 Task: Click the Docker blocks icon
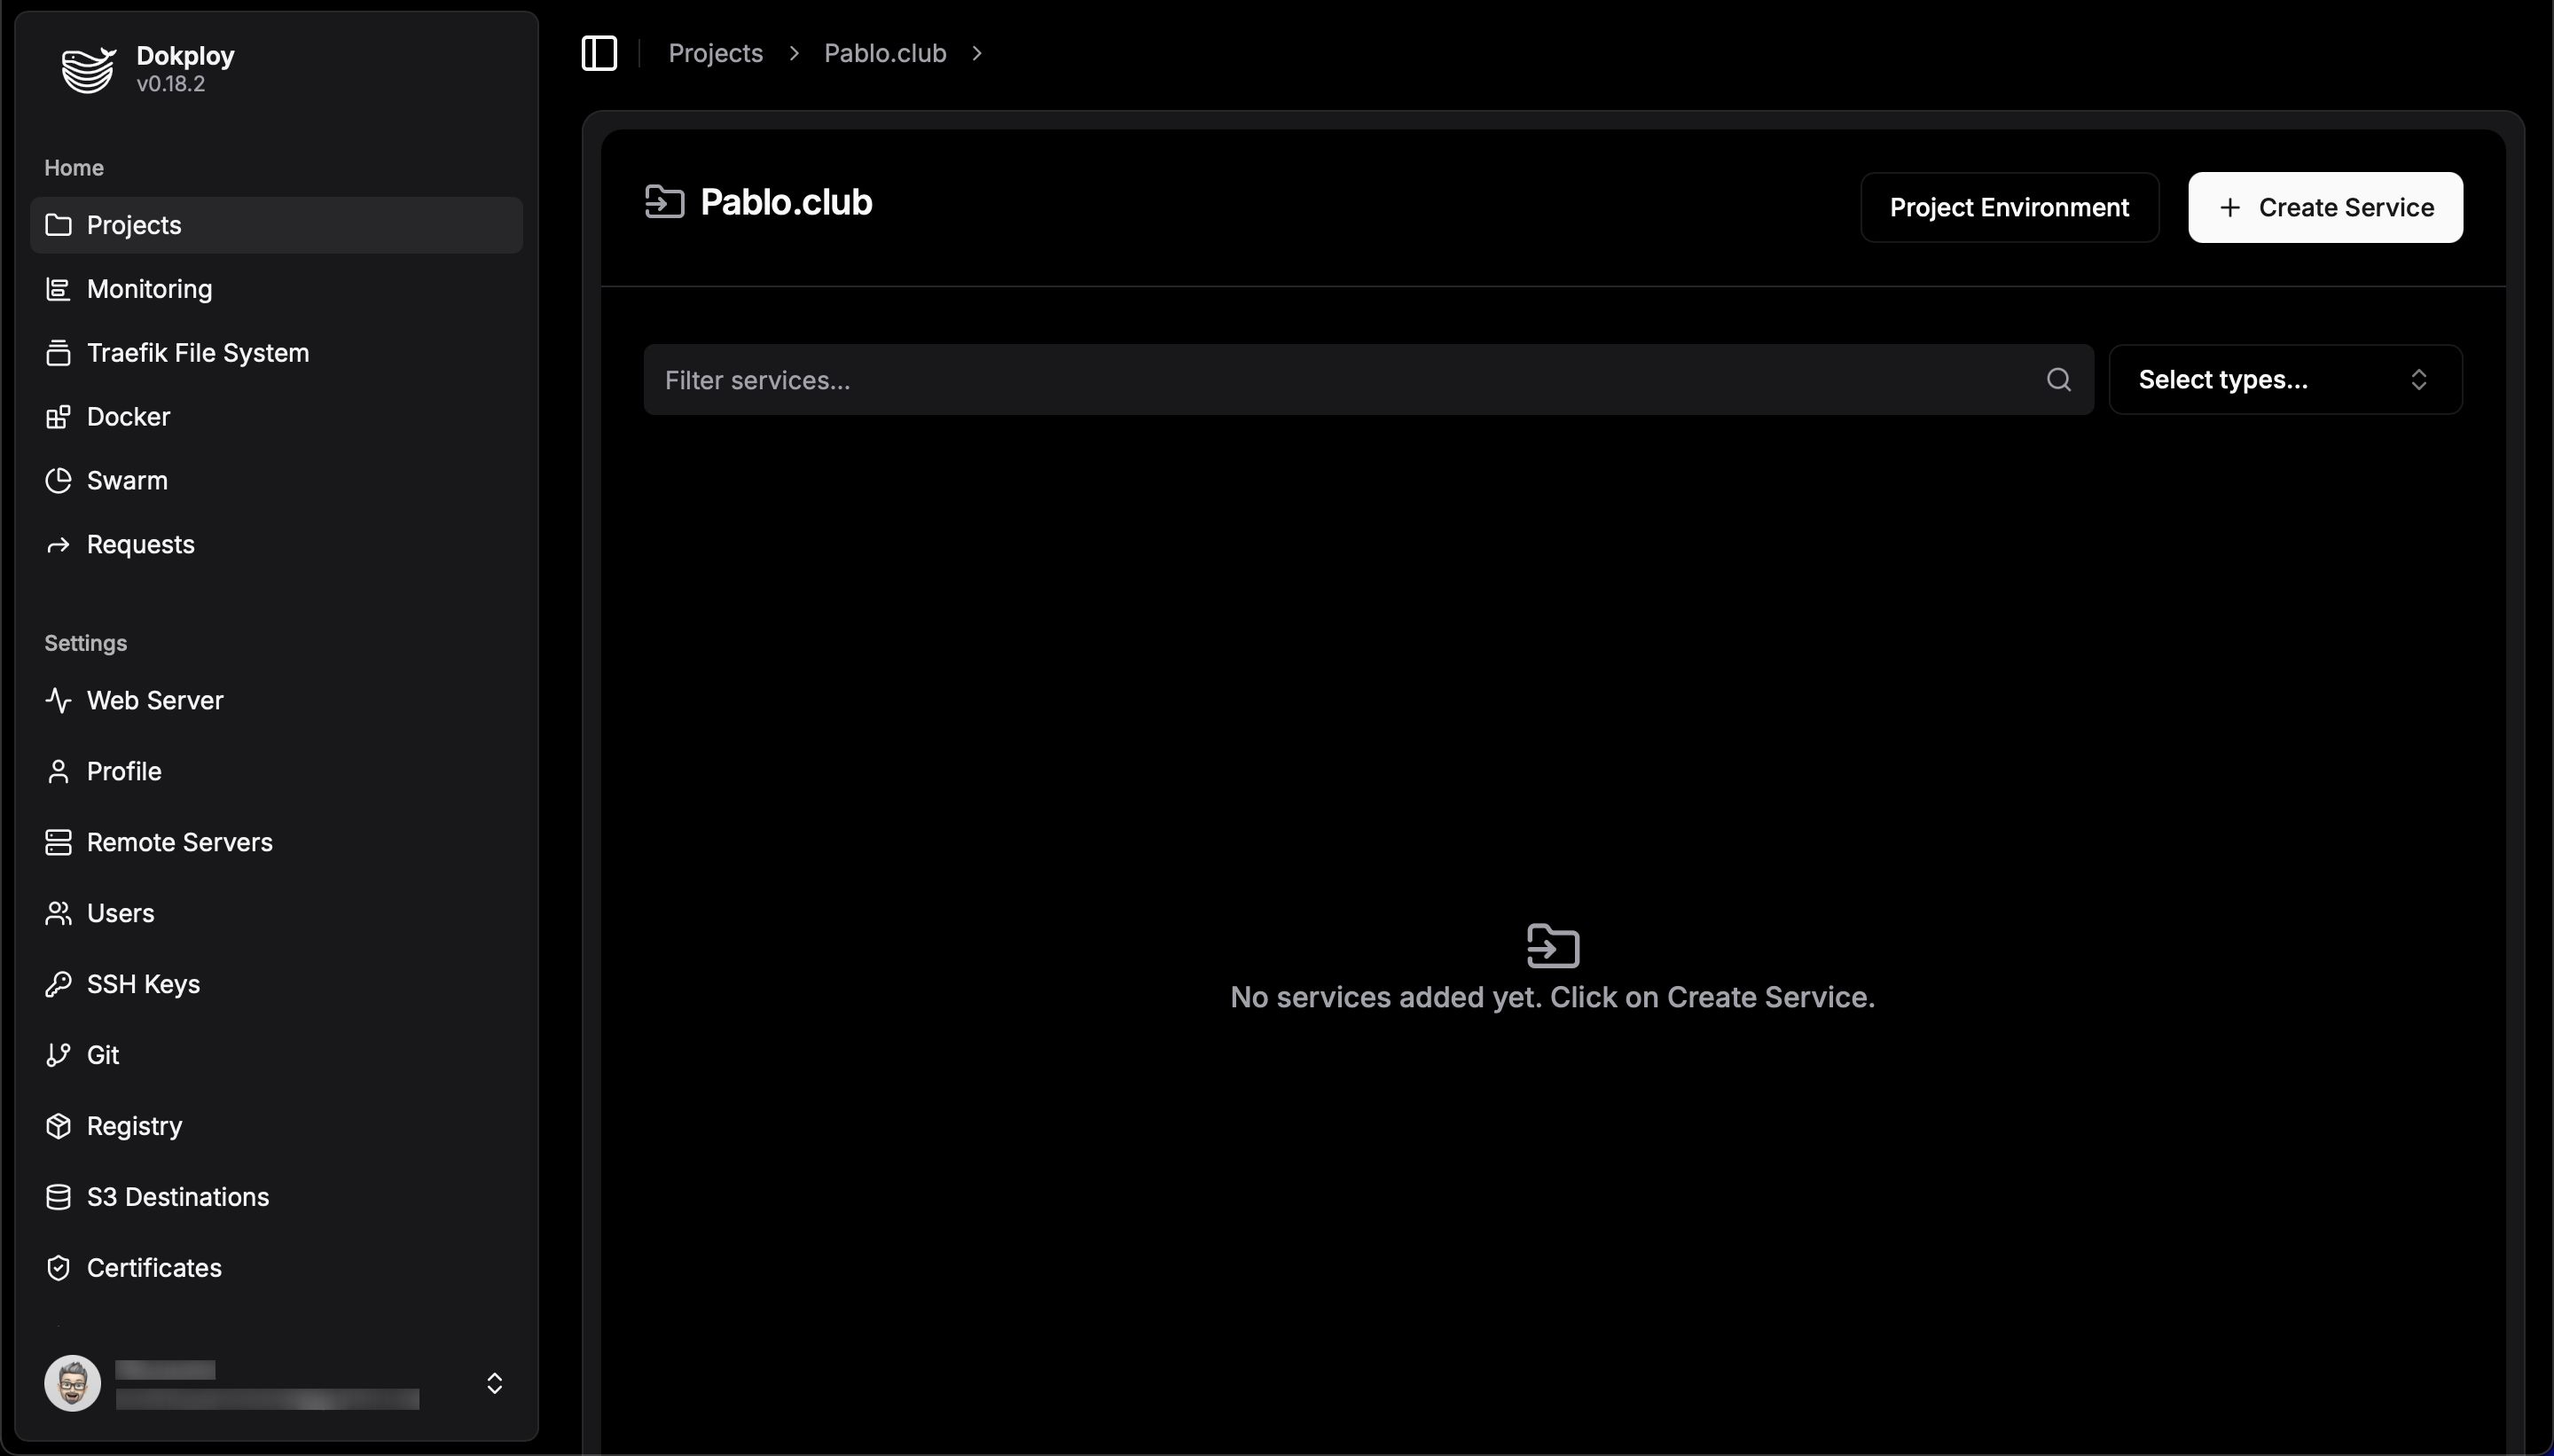58,417
